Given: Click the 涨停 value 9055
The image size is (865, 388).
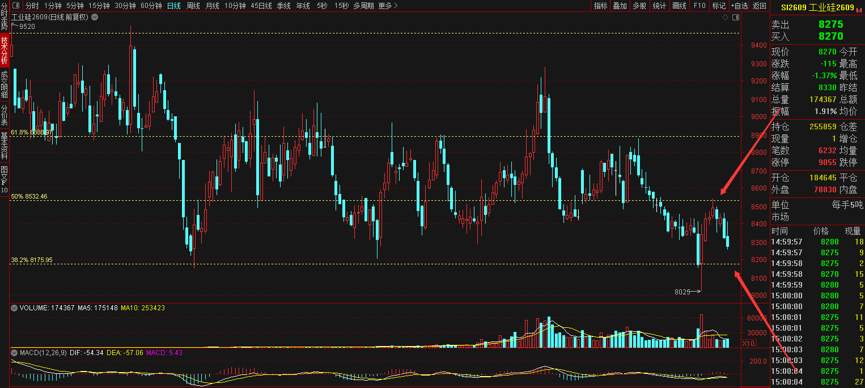Looking at the screenshot, I should [x=827, y=162].
